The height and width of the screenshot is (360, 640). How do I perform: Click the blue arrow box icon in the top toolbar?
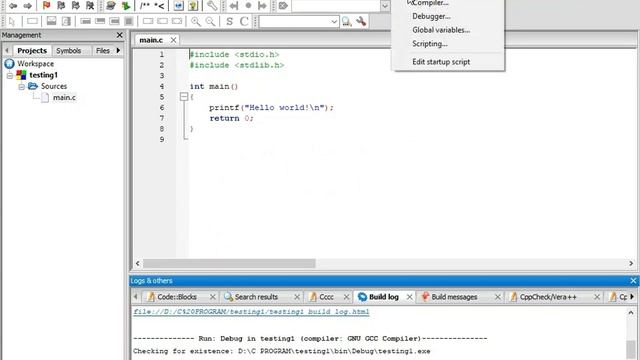point(178,5)
